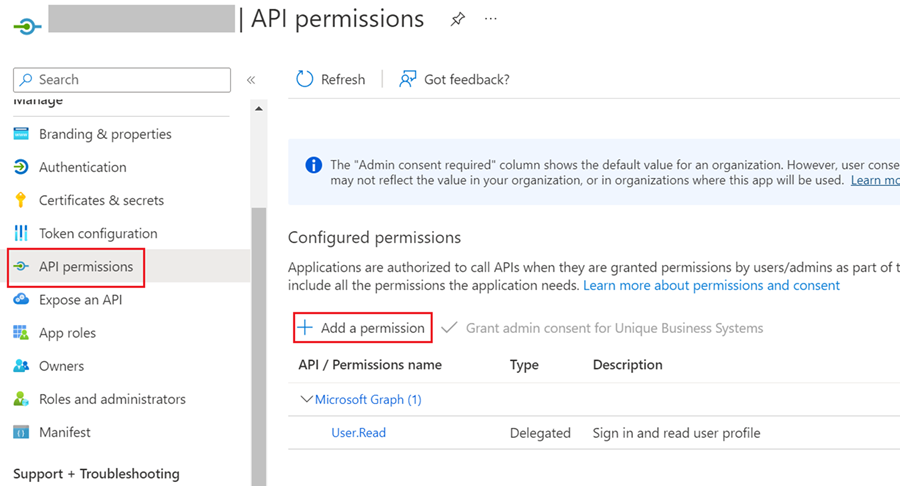Click the Roles and administrators icon
Image resolution: width=900 pixels, height=486 pixels.
pyautogui.click(x=21, y=399)
